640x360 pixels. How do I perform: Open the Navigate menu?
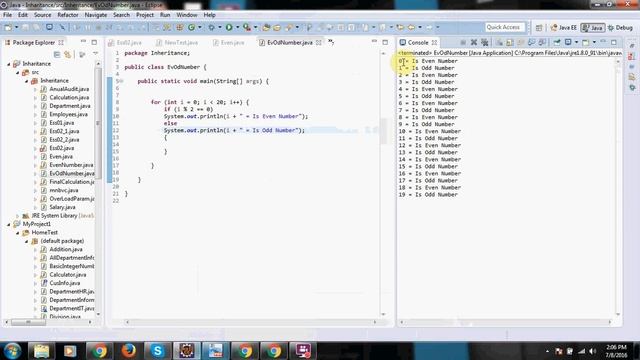[x=96, y=15]
